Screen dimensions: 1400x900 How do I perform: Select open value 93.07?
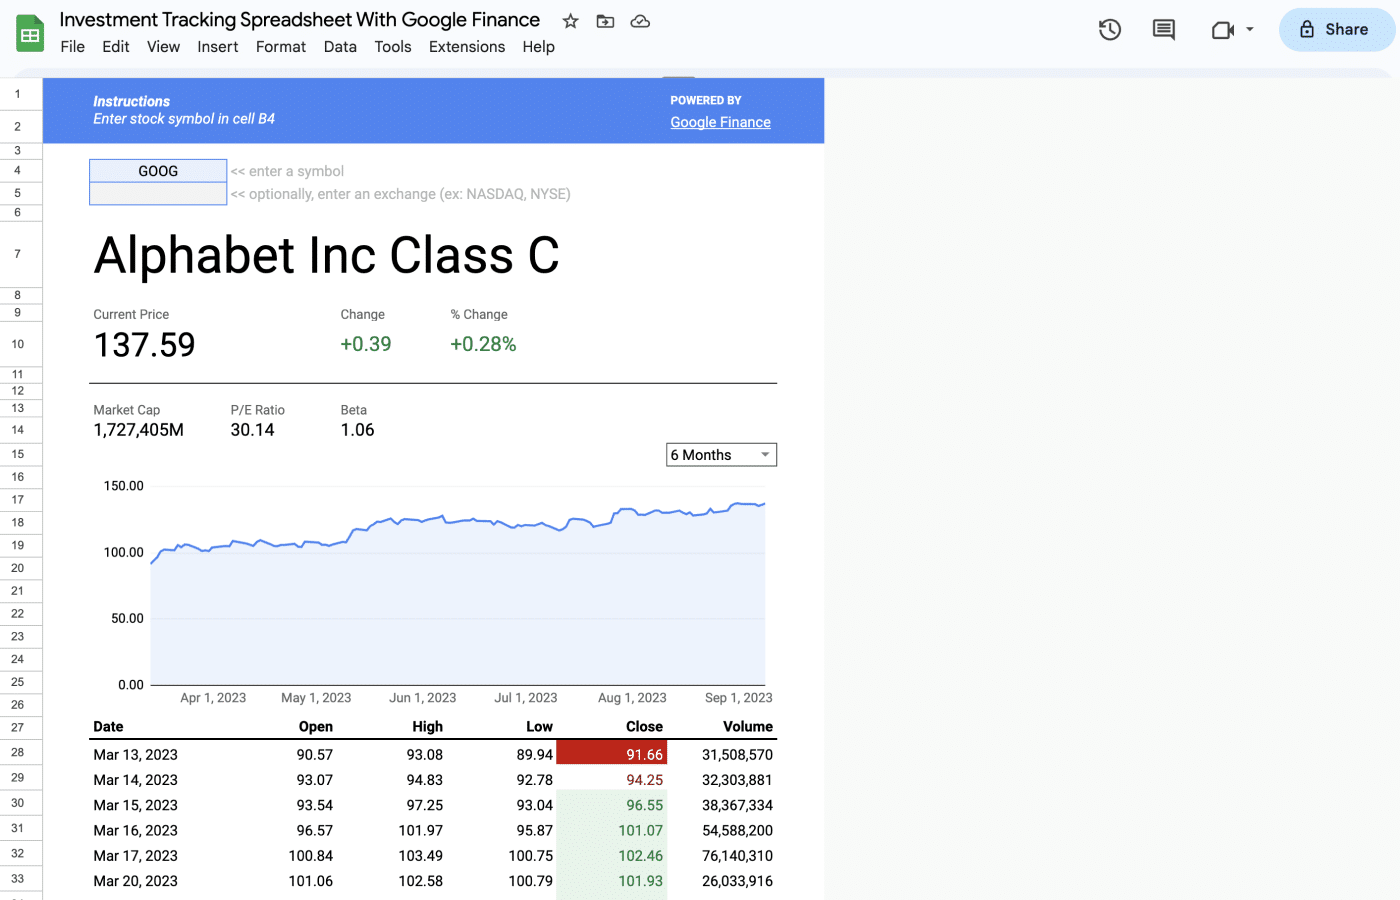pos(315,780)
